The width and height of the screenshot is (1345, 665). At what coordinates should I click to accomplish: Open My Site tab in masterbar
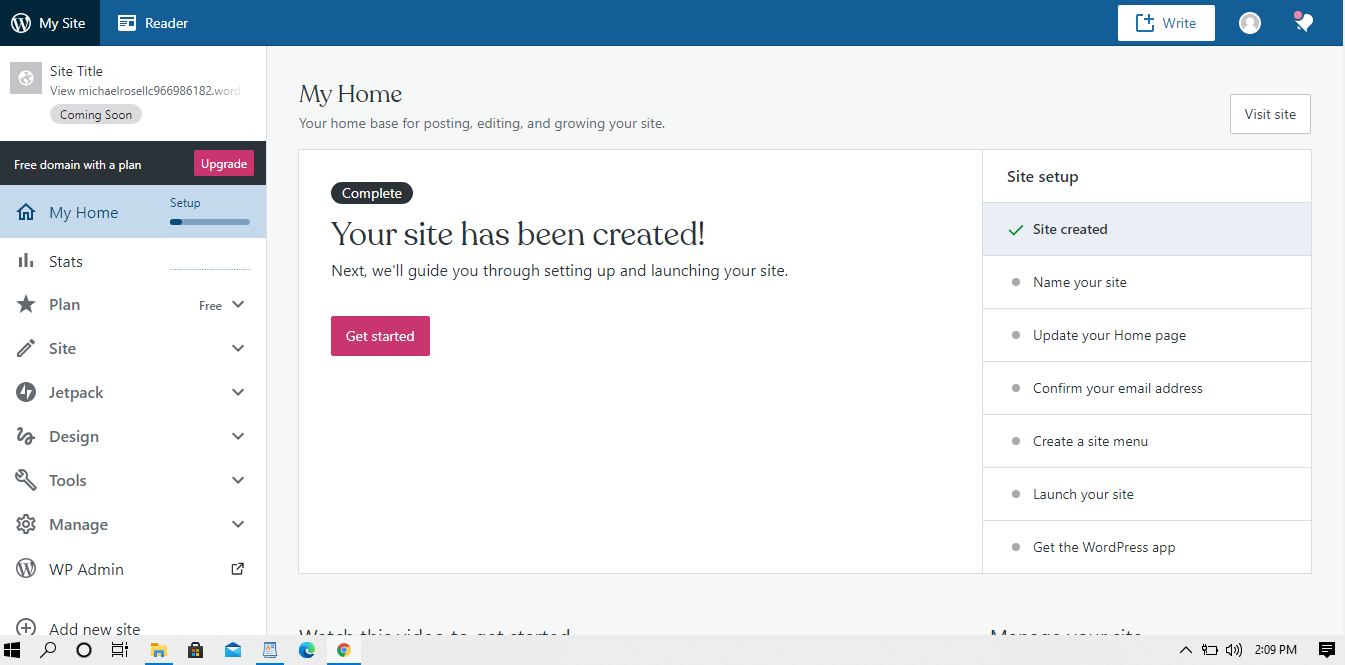coord(50,23)
